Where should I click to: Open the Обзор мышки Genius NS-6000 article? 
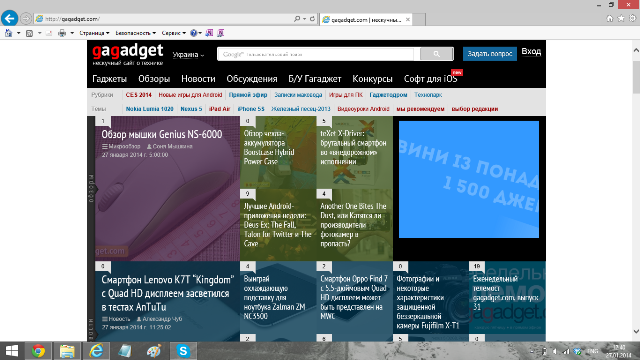(162, 134)
